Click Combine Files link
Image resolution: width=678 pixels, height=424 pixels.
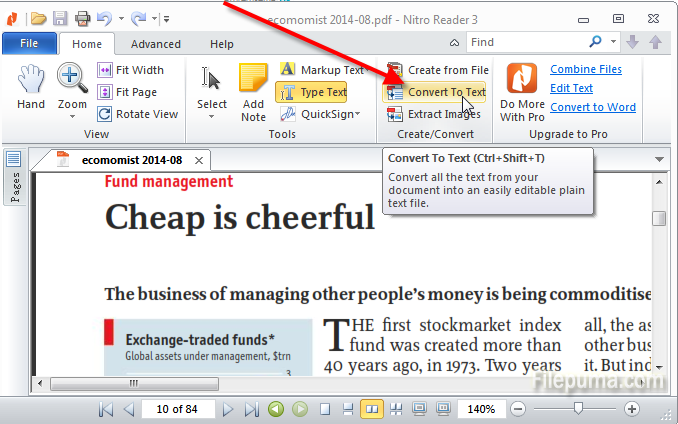(586, 69)
